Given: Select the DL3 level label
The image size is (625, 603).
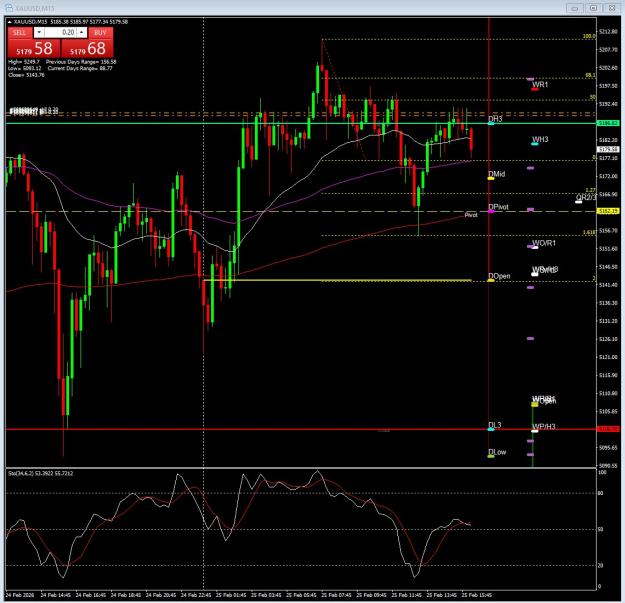Looking at the screenshot, I should click(x=495, y=425).
